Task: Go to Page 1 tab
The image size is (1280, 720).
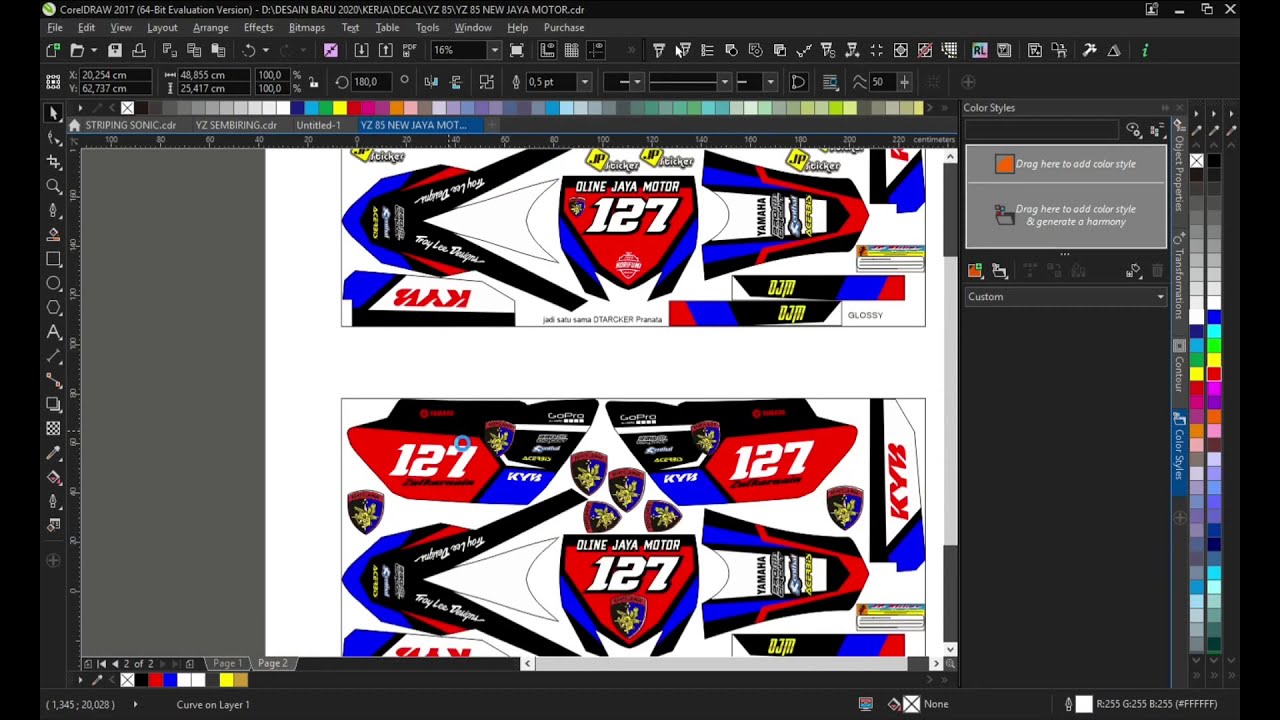Action: pyautogui.click(x=227, y=663)
